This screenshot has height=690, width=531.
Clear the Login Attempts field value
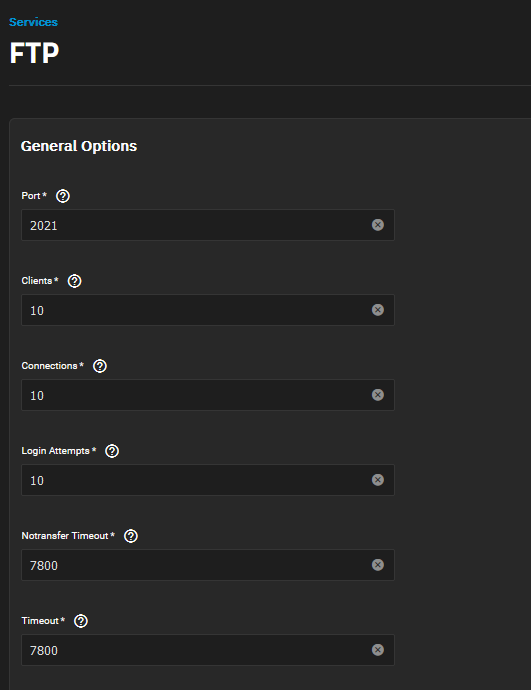coord(377,480)
